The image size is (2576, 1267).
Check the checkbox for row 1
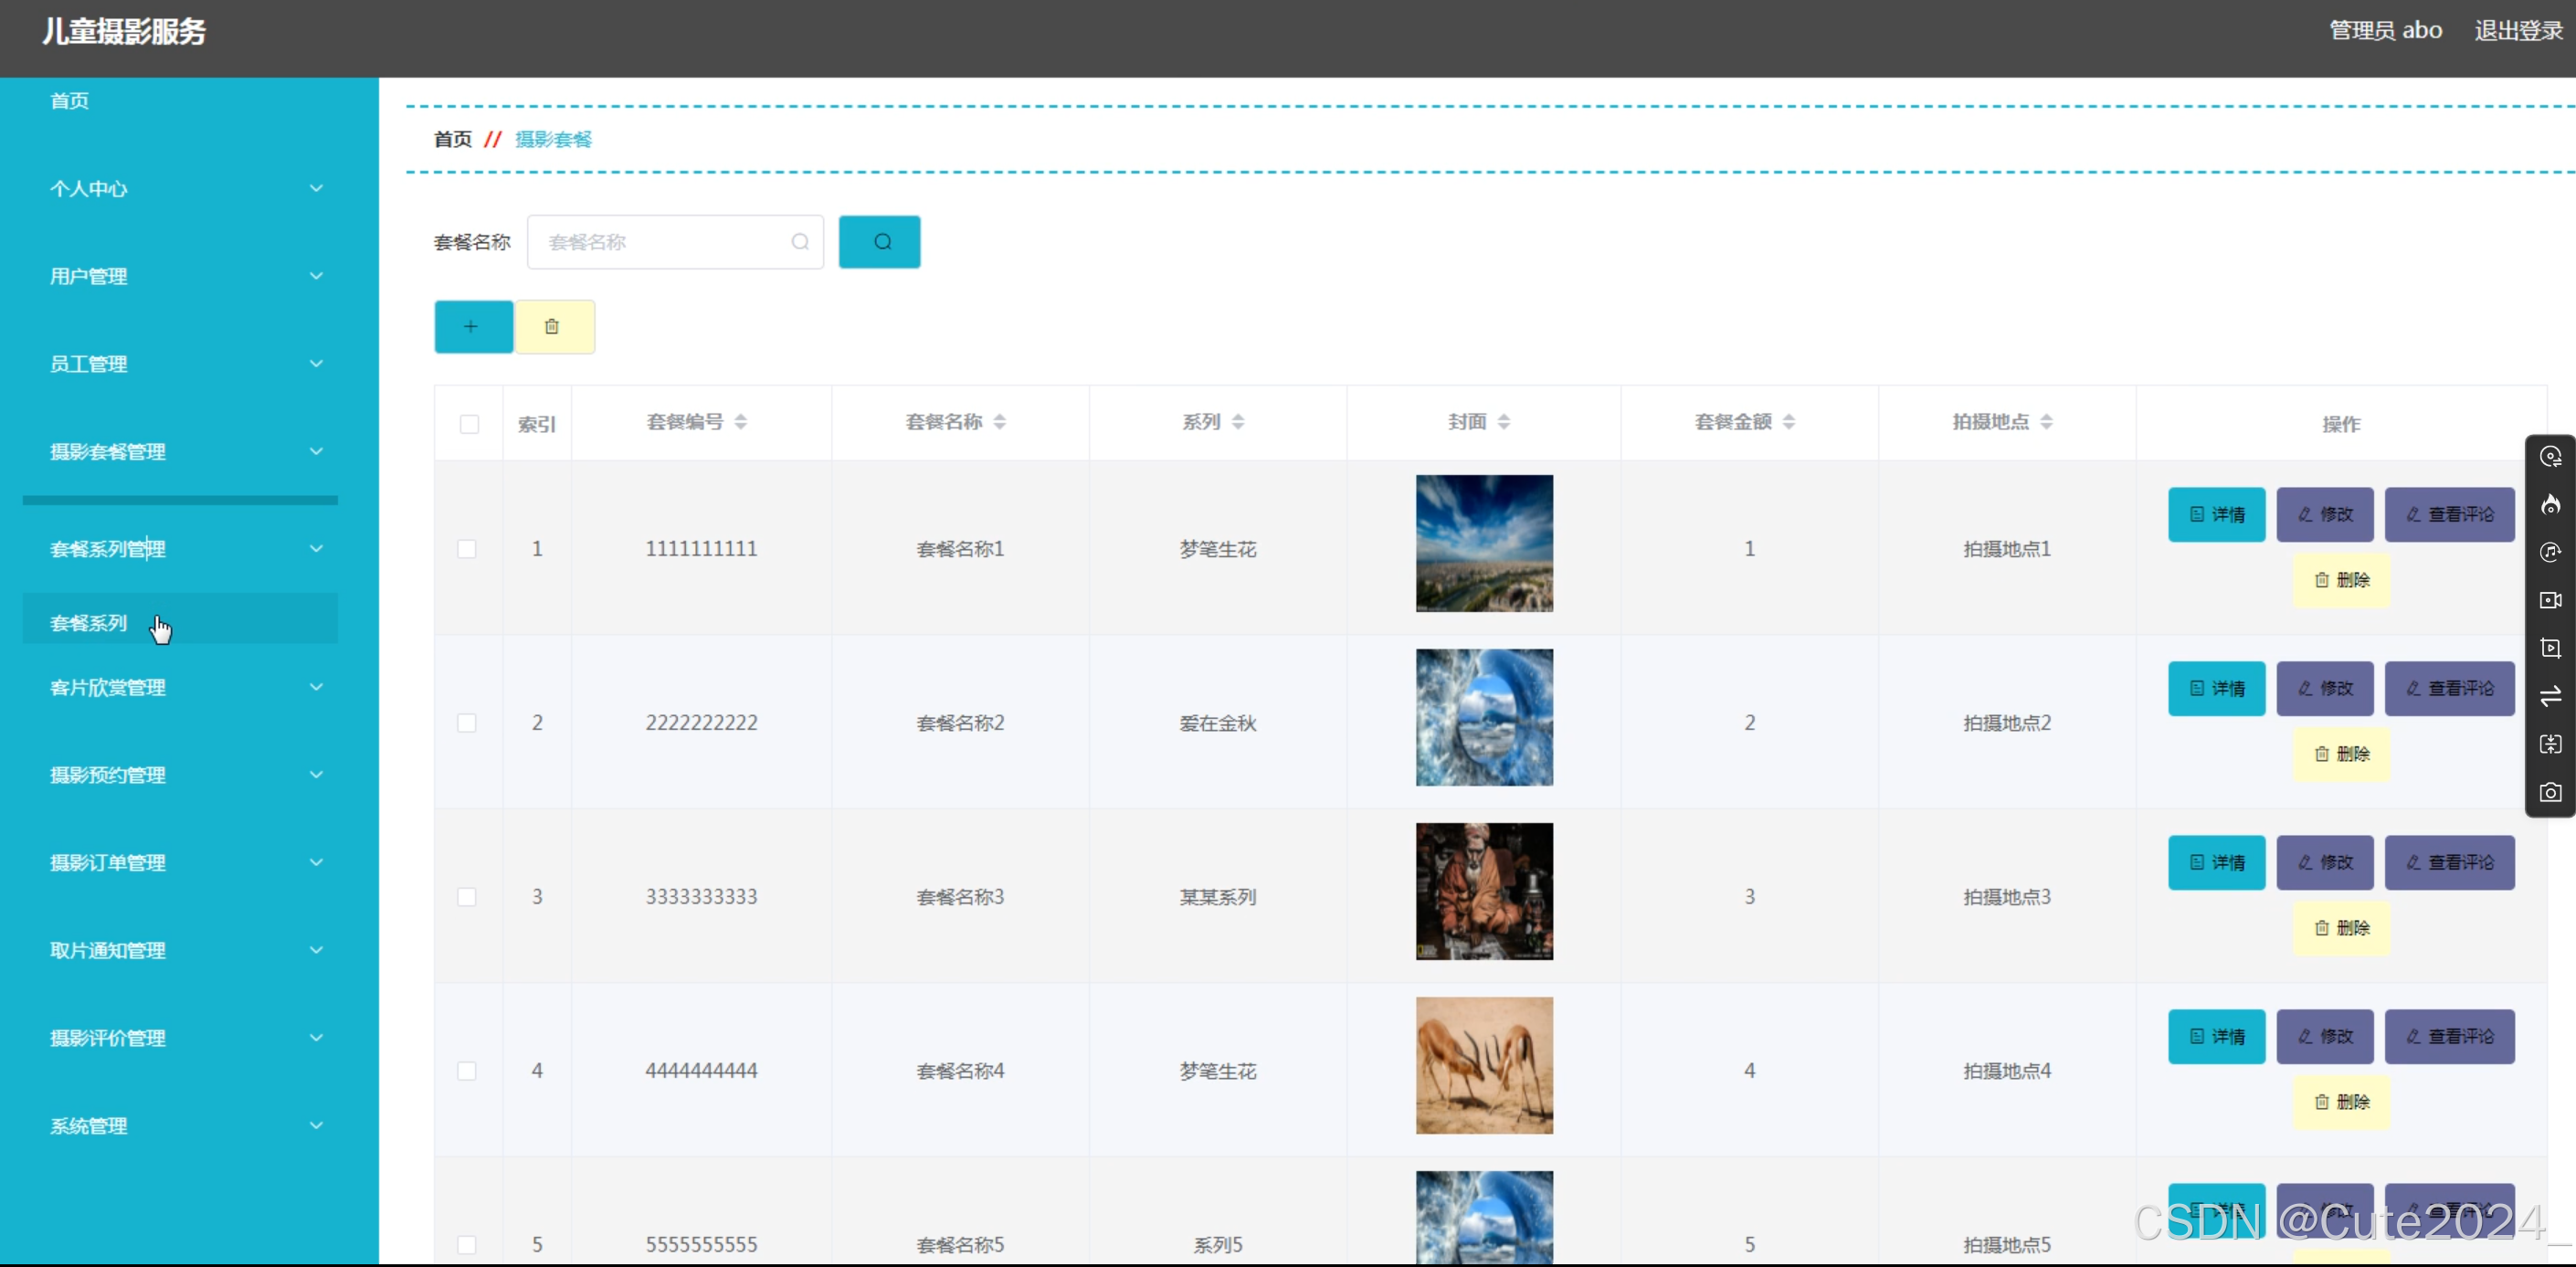point(467,549)
